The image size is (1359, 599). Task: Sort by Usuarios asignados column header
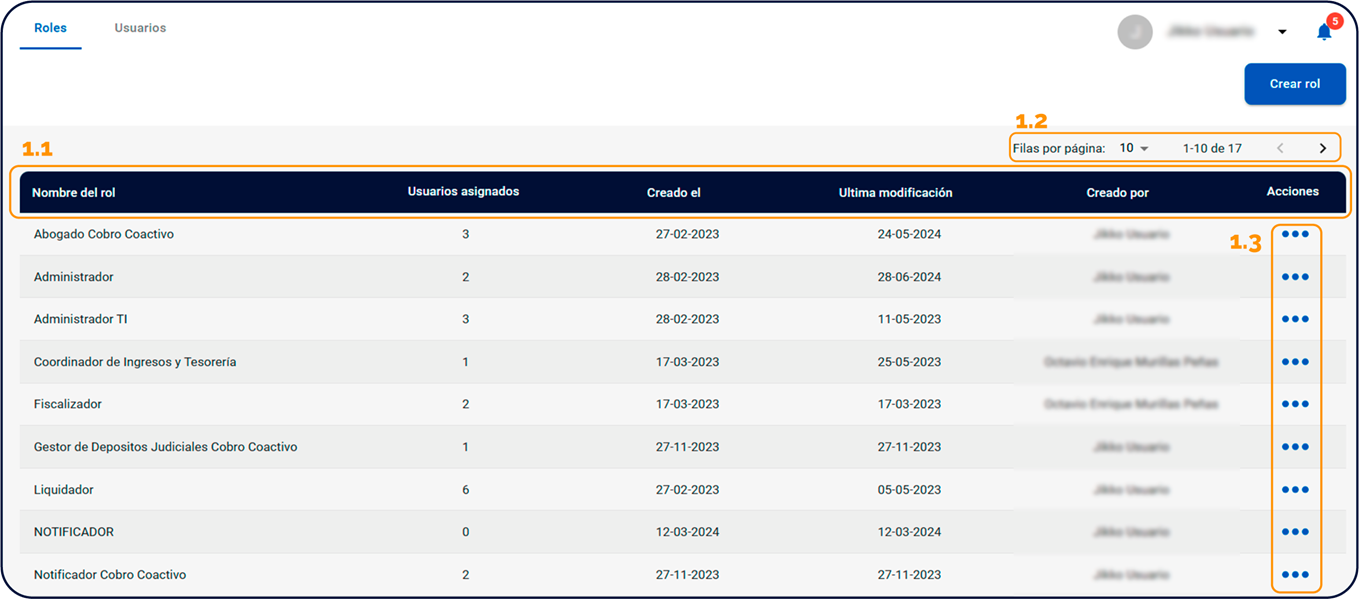(463, 192)
